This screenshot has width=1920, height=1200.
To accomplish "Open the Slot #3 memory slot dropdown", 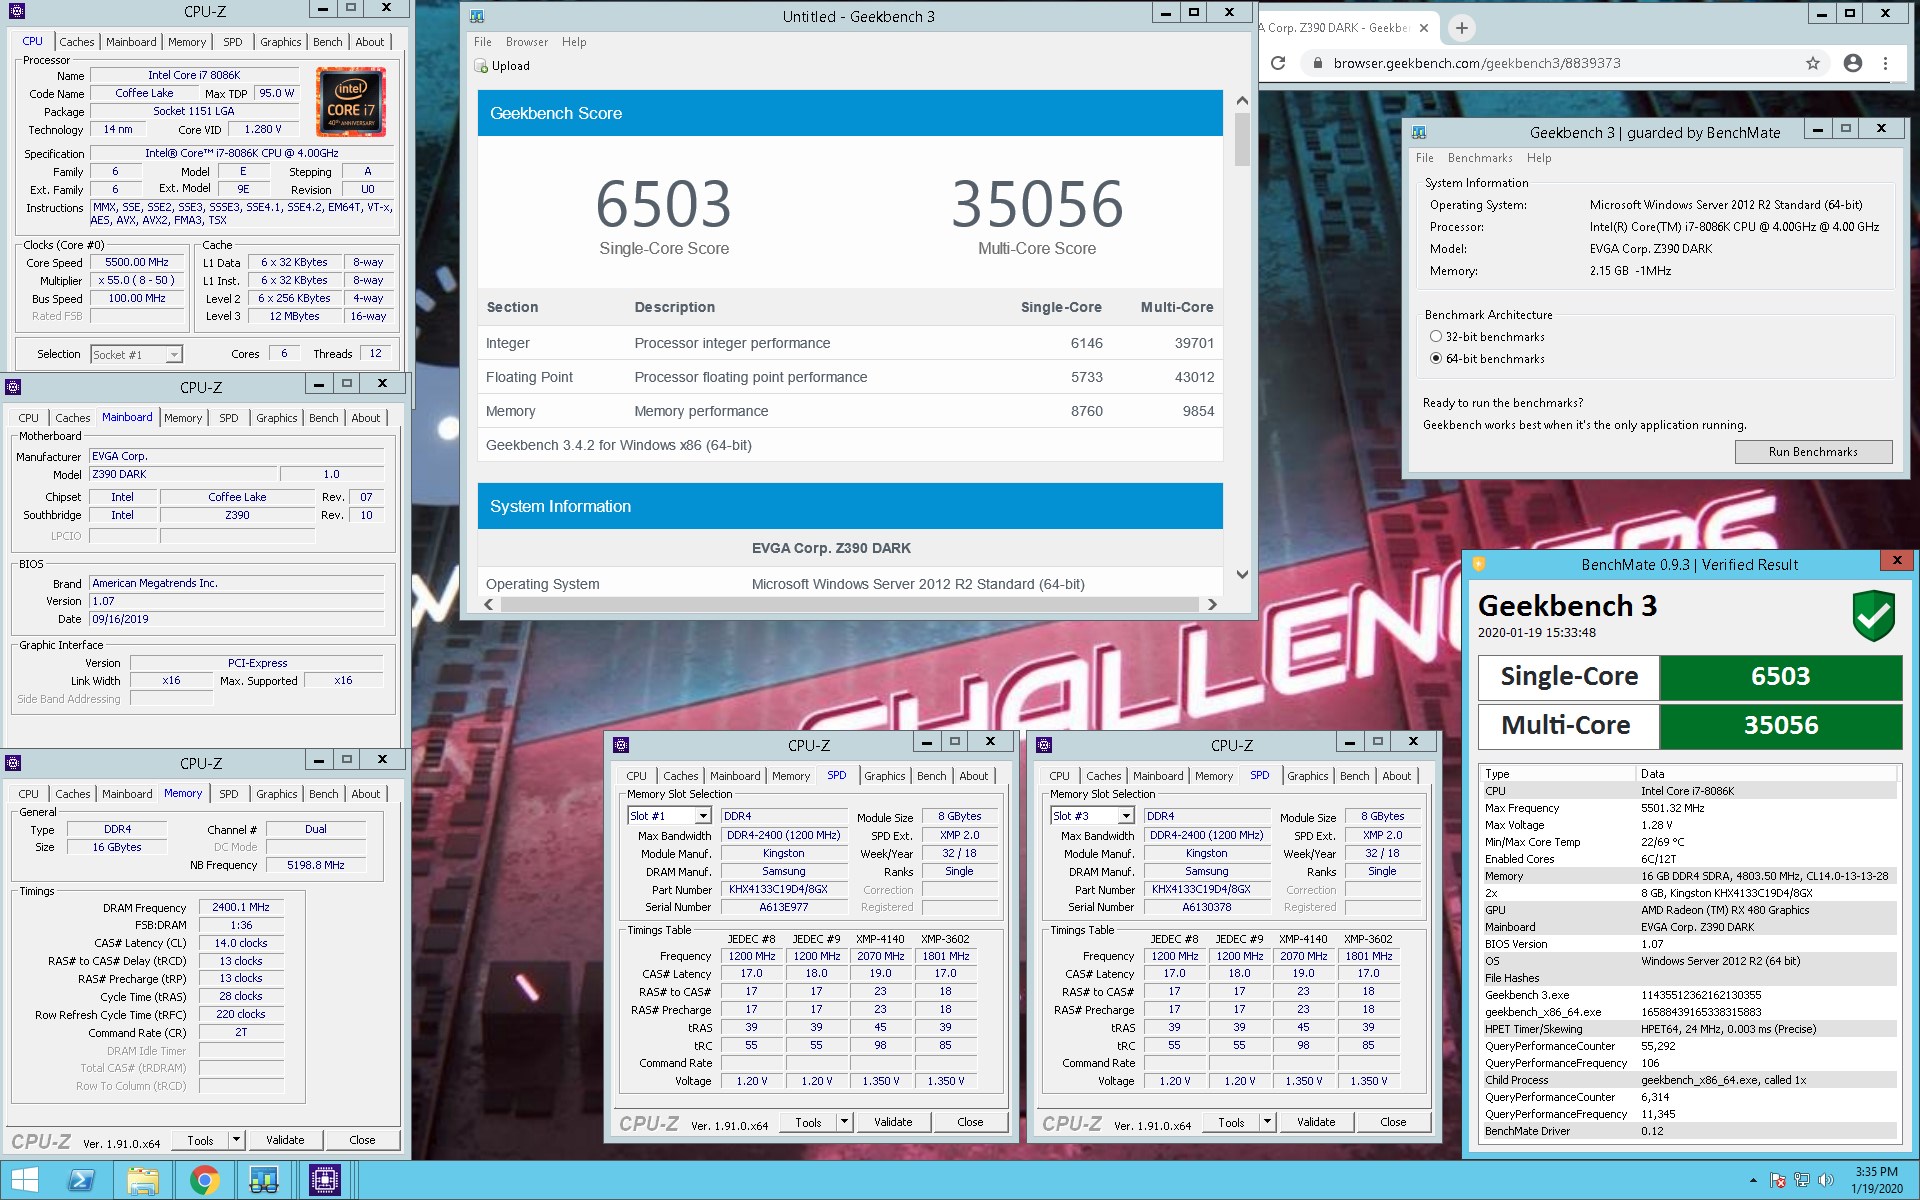I will point(1126,817).
